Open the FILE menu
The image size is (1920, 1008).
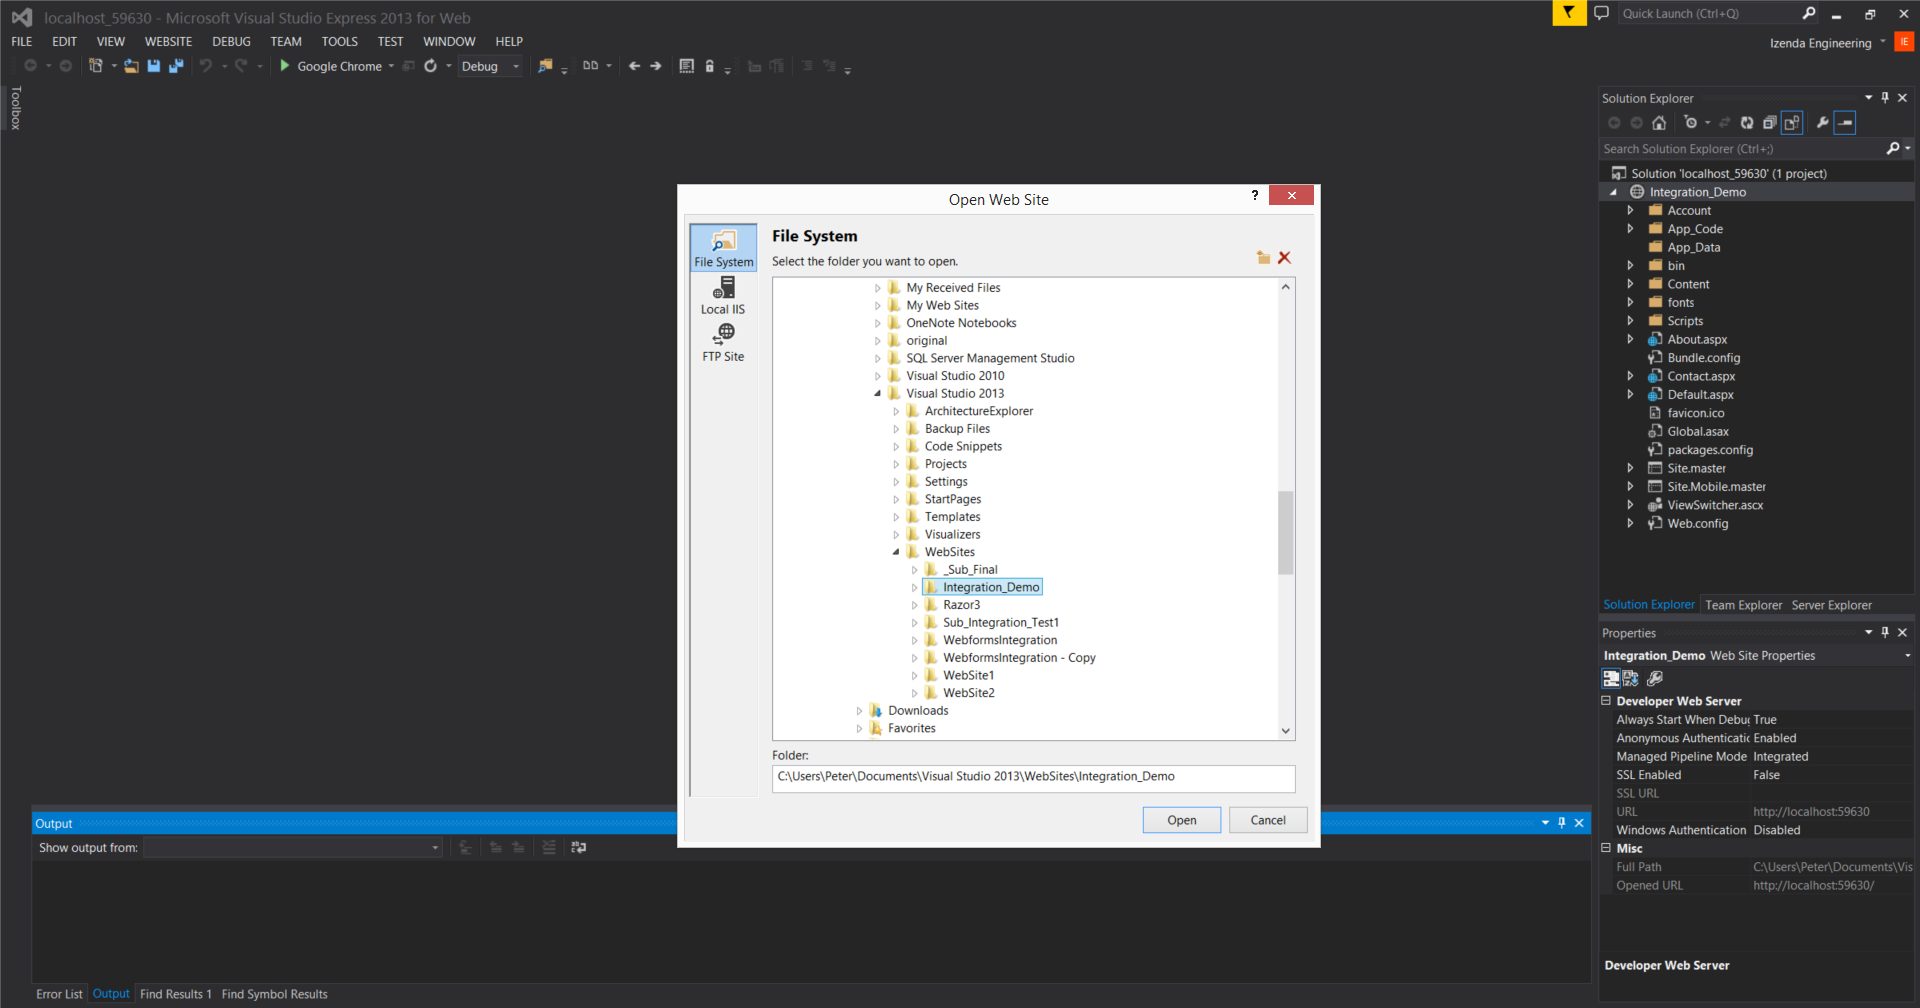[x=22, y=42]
